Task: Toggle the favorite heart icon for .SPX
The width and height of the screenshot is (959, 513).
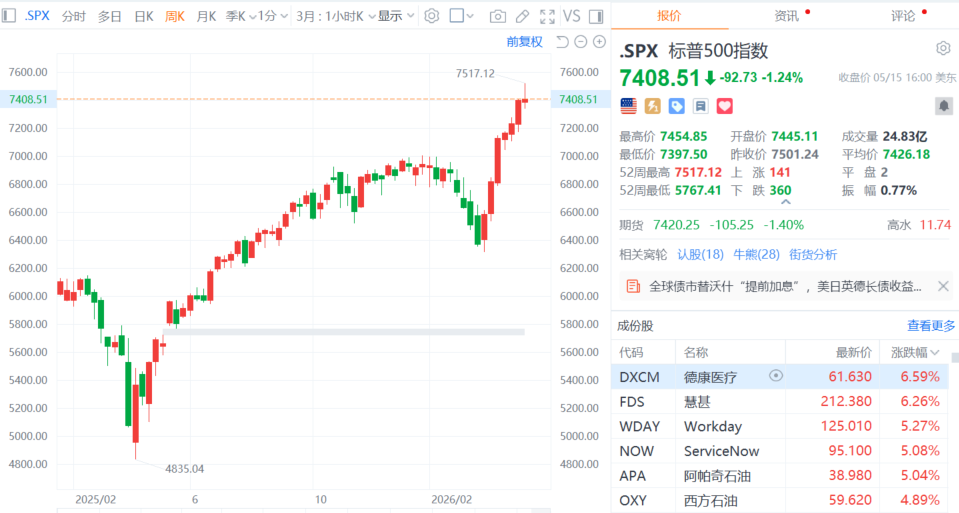Action: pos(724,106)
